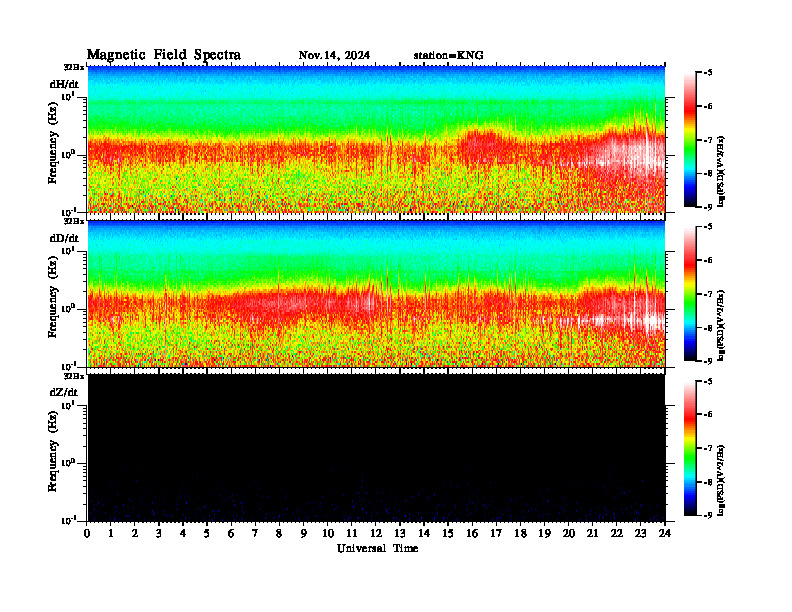Click the dH/dt panel color scale bar
Viewport: 792px width, 612px height.
689,140
